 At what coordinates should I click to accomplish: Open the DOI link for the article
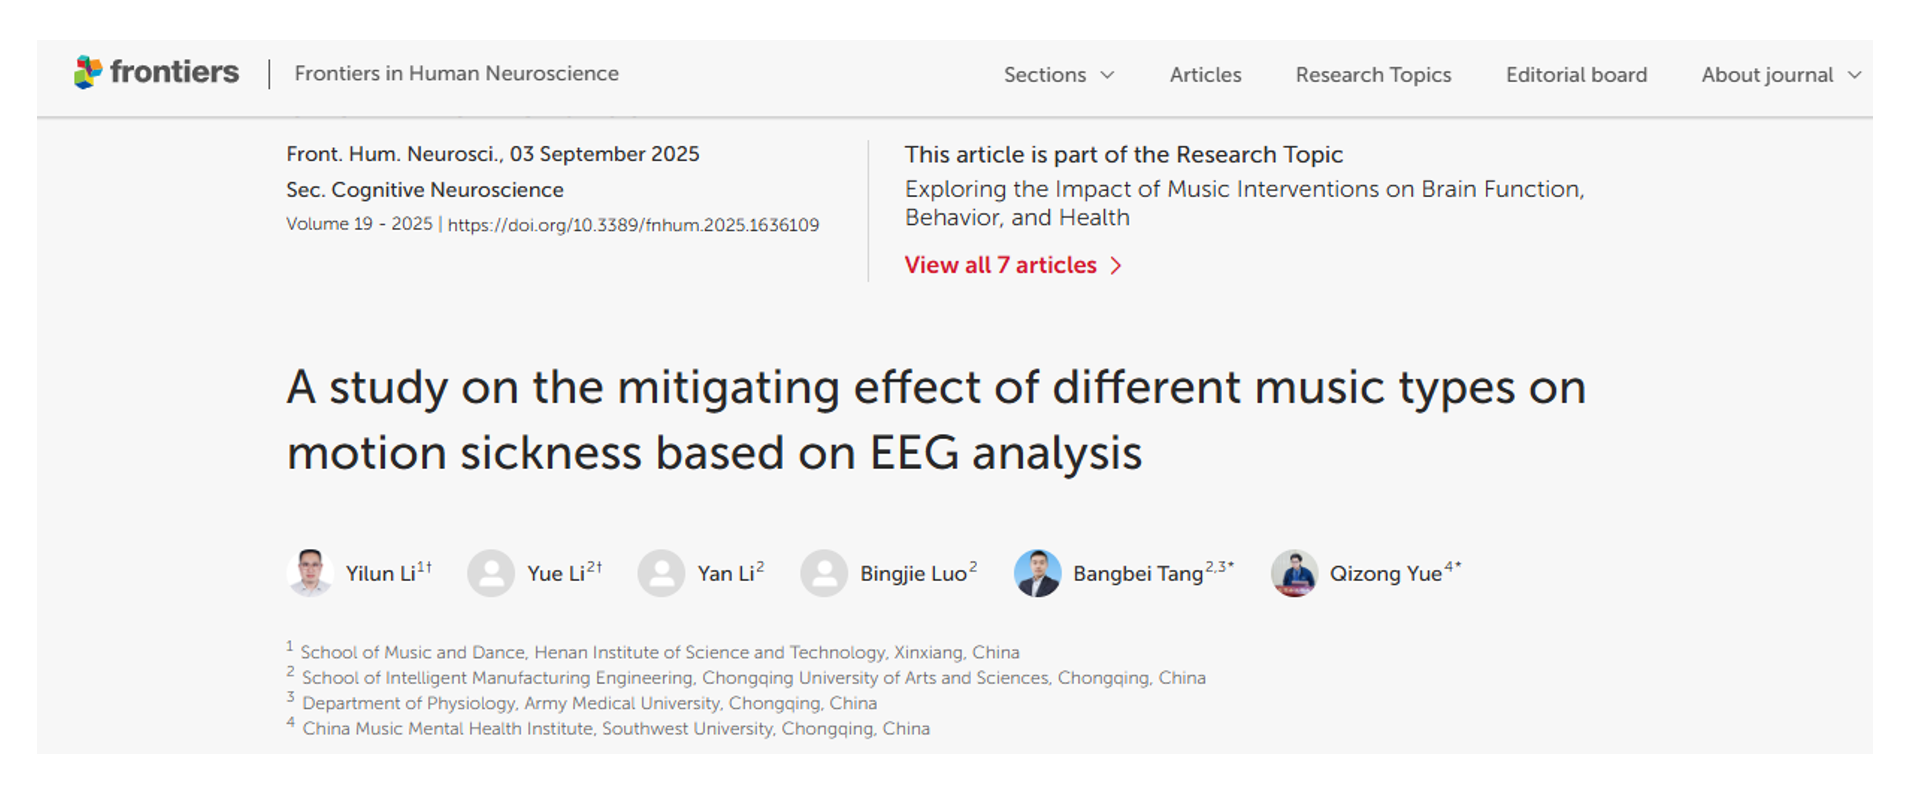coord(633,225)
